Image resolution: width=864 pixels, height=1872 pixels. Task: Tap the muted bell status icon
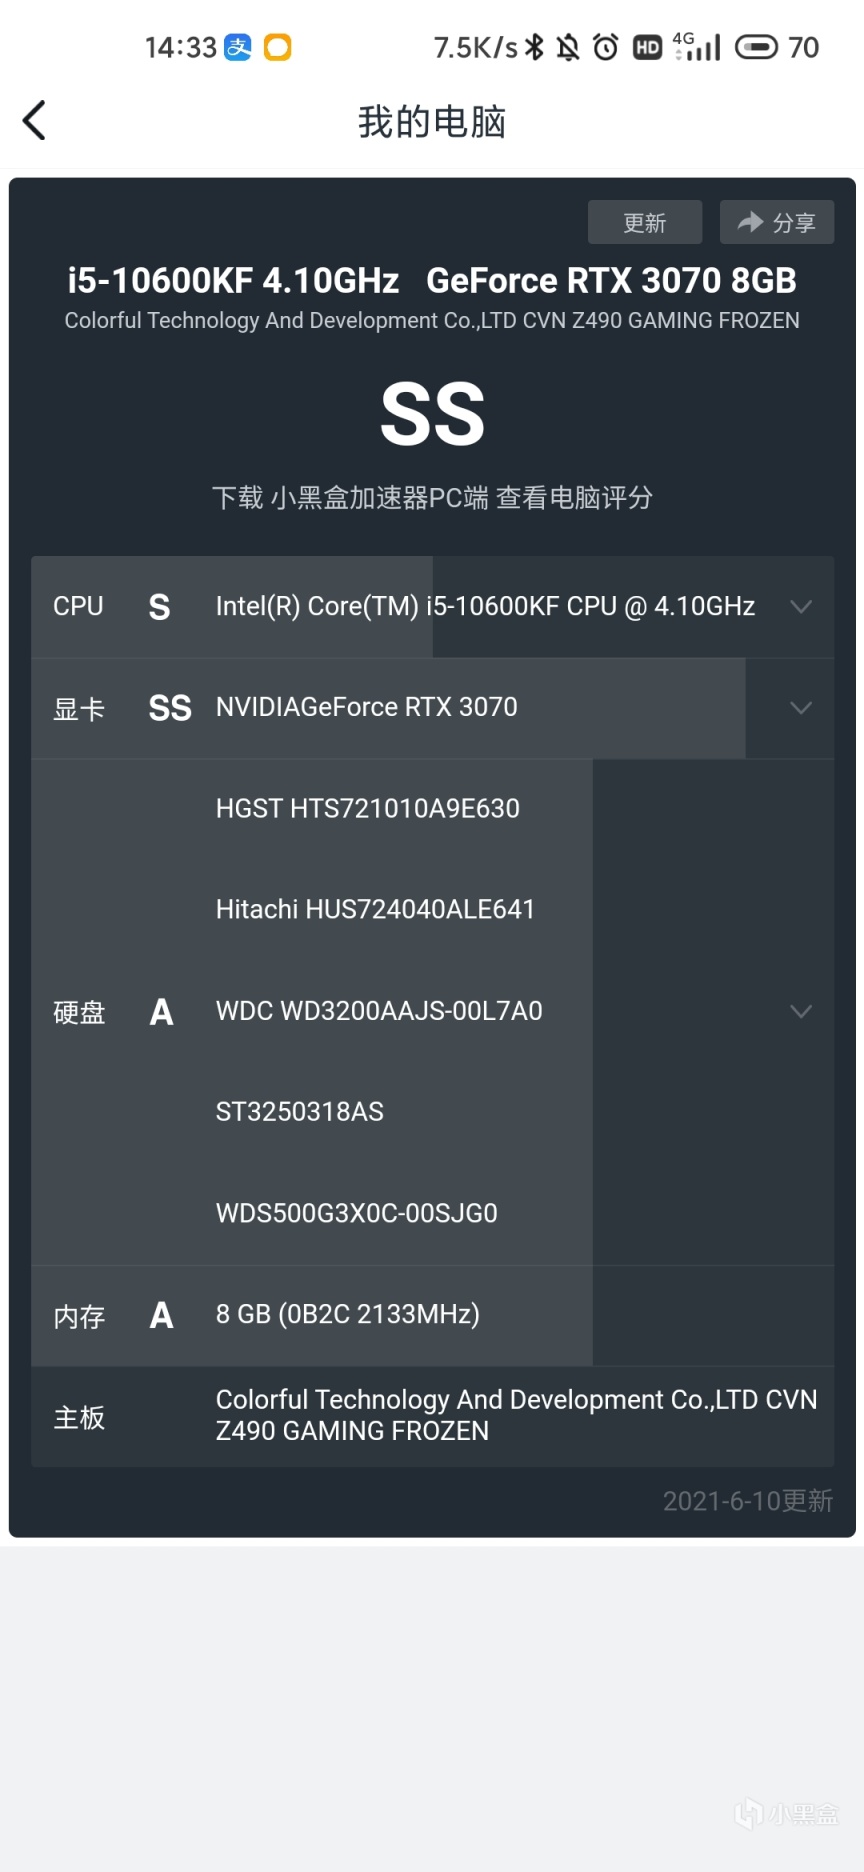pyautogui.click(x=568, y=47)
